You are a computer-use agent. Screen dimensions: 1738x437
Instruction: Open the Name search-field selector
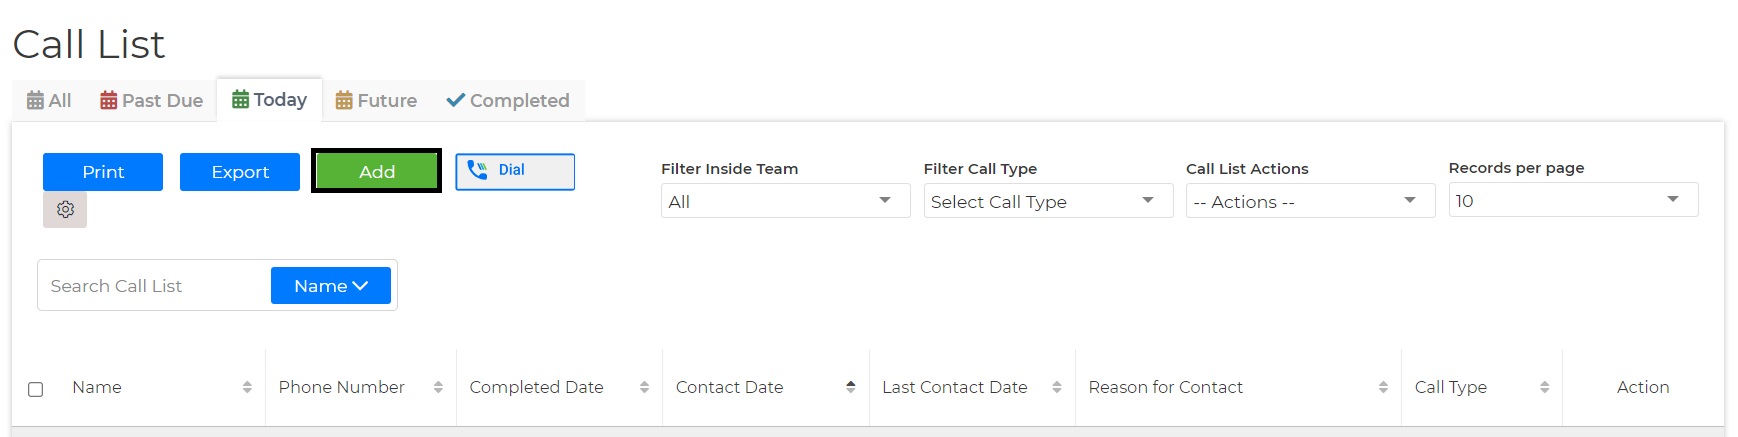click(x=331, y=286)
